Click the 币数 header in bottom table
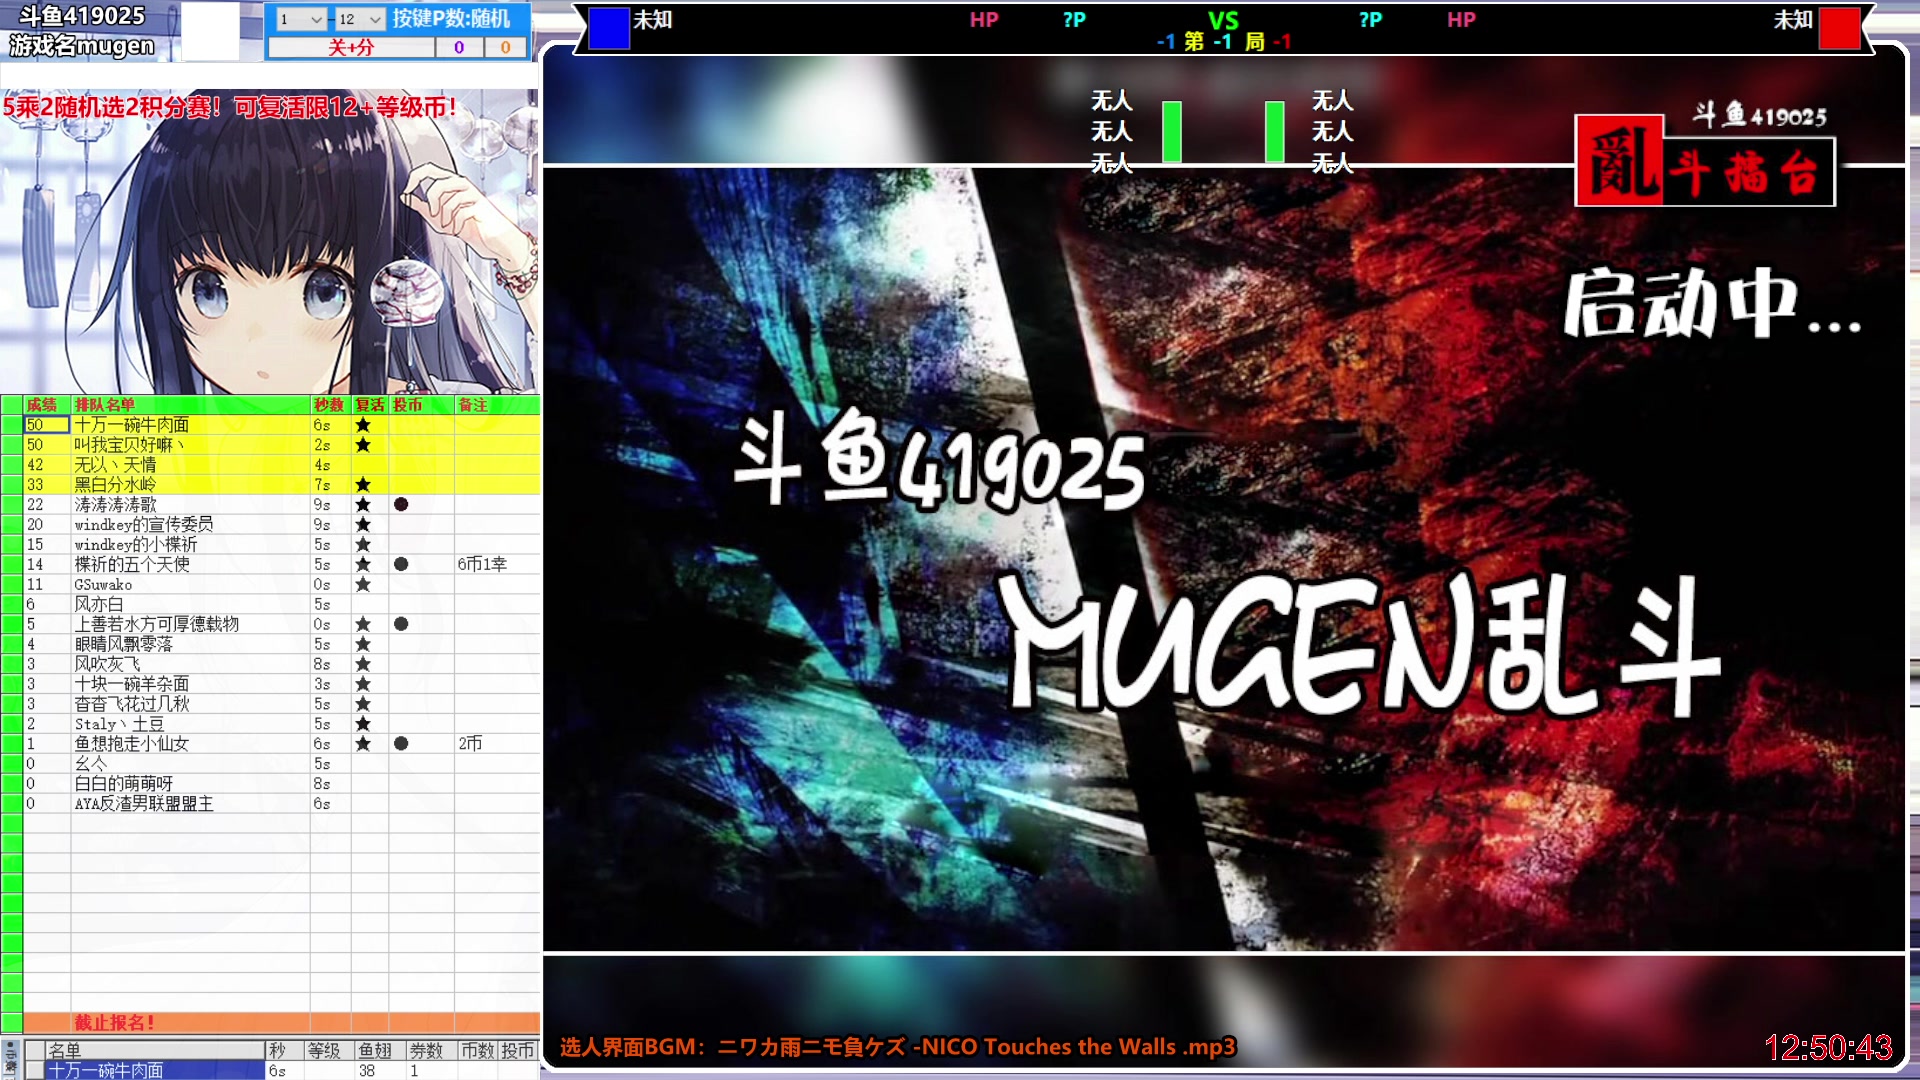The height and width of the screenshot is (1080, 1920). pyautogui.click(x=477, y=1050)
